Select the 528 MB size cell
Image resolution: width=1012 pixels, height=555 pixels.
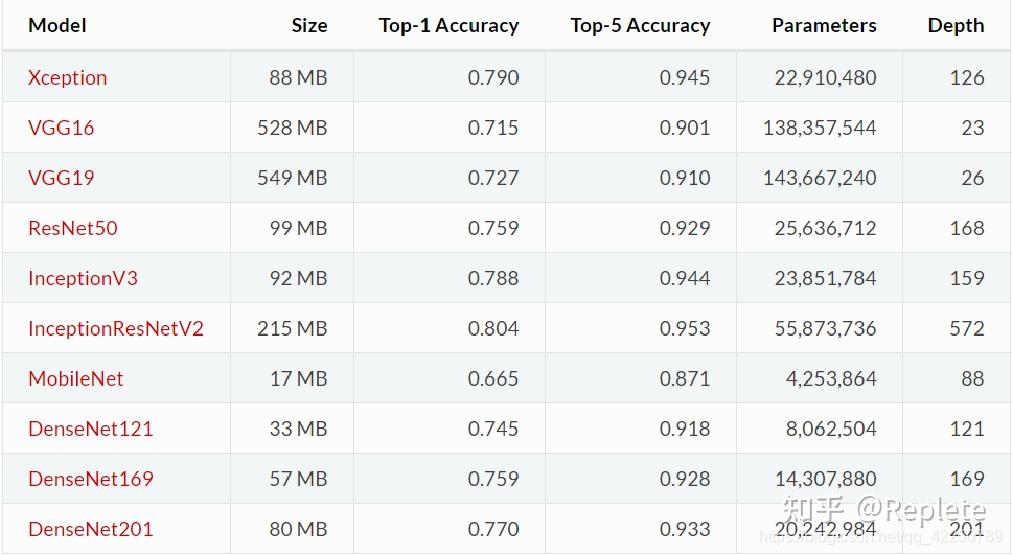292,128
